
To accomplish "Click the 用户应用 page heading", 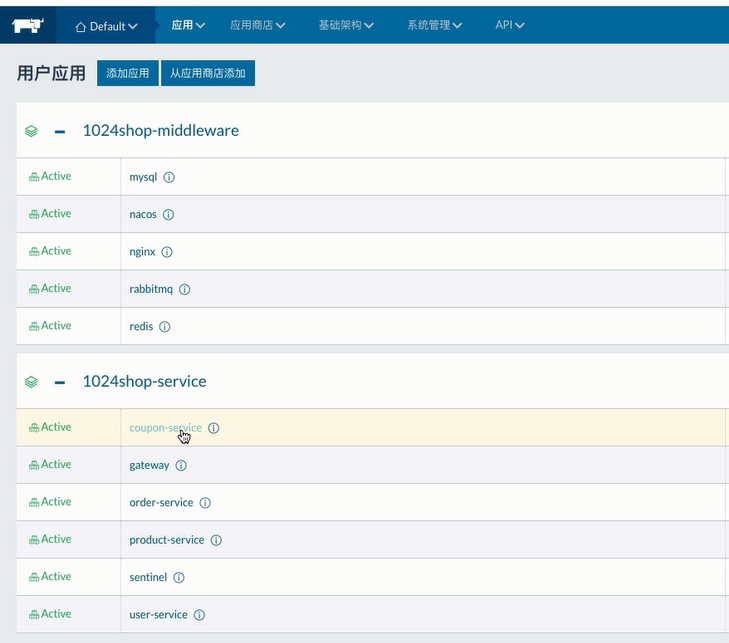I will tap(51, 73).
